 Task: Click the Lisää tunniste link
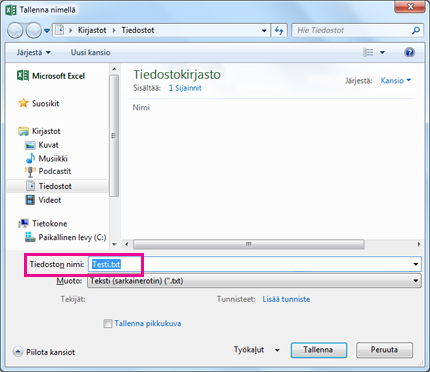(286, 299)
